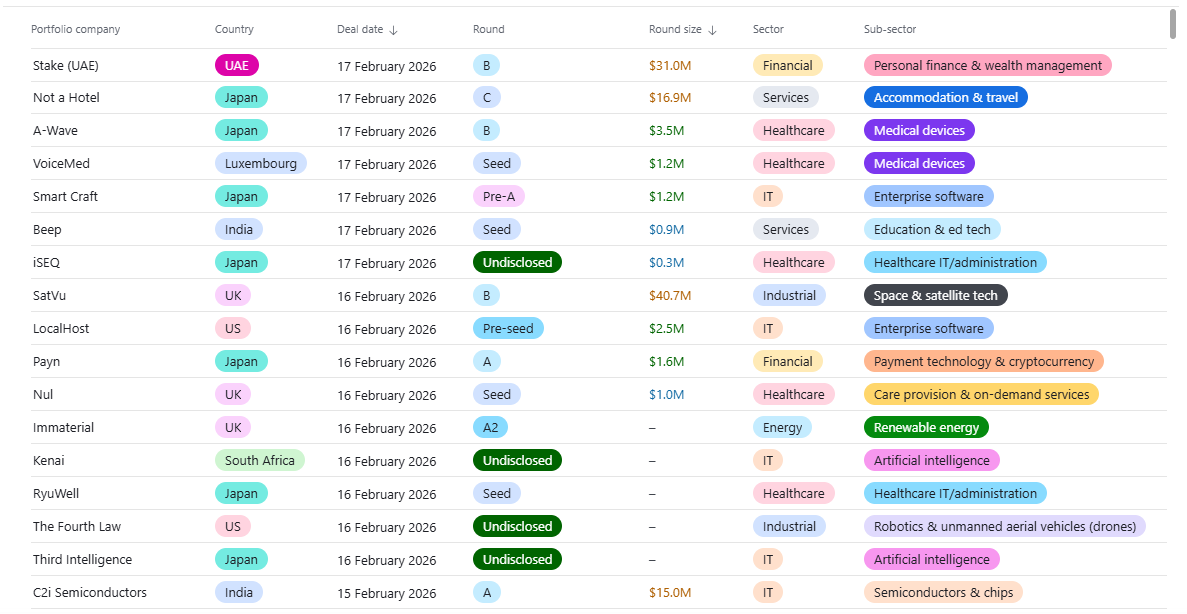Select the Undisclosed round tag for iSEQ
Image resolution: width=1187 pixels, height=614 pixels.
(517, 263)
